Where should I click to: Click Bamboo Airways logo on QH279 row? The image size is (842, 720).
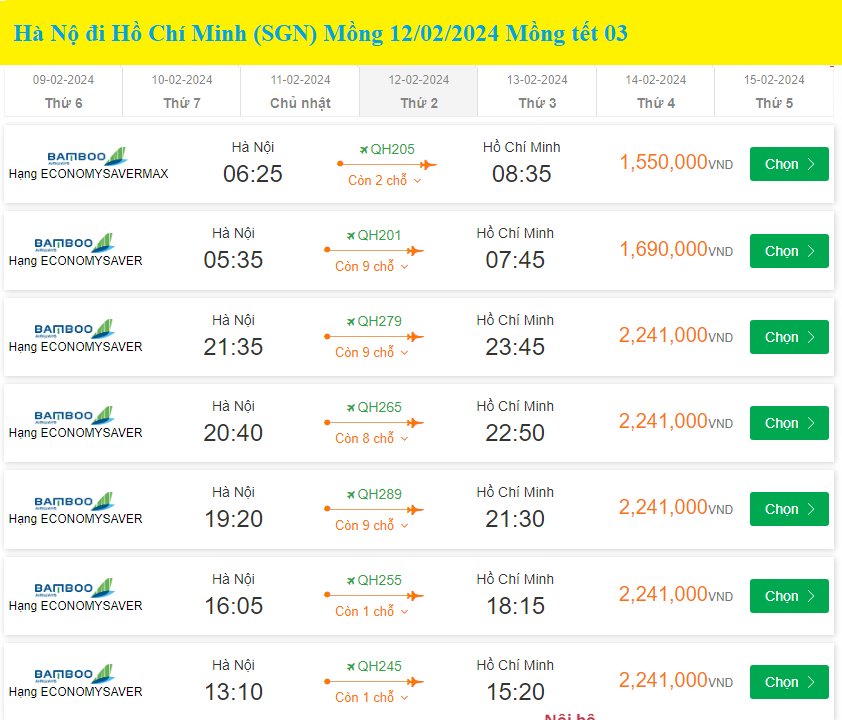click(x=74, y=330)
